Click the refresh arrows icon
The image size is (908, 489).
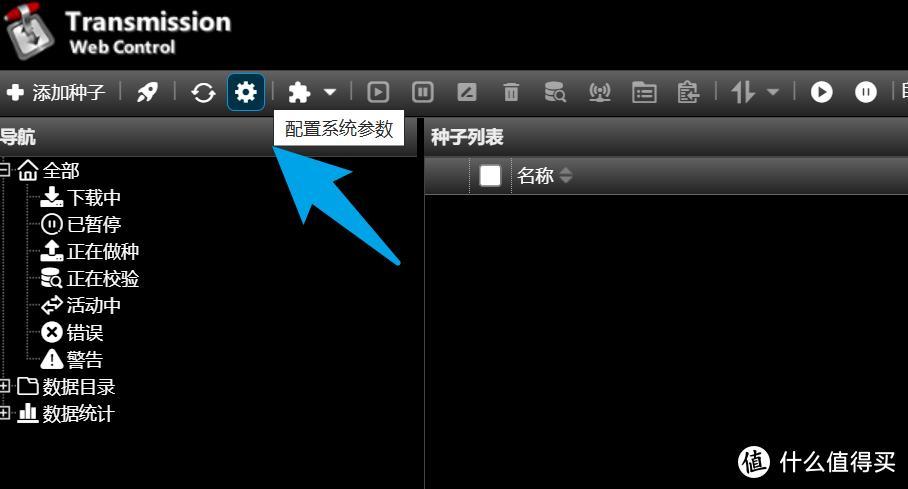[x=203, y=92]
